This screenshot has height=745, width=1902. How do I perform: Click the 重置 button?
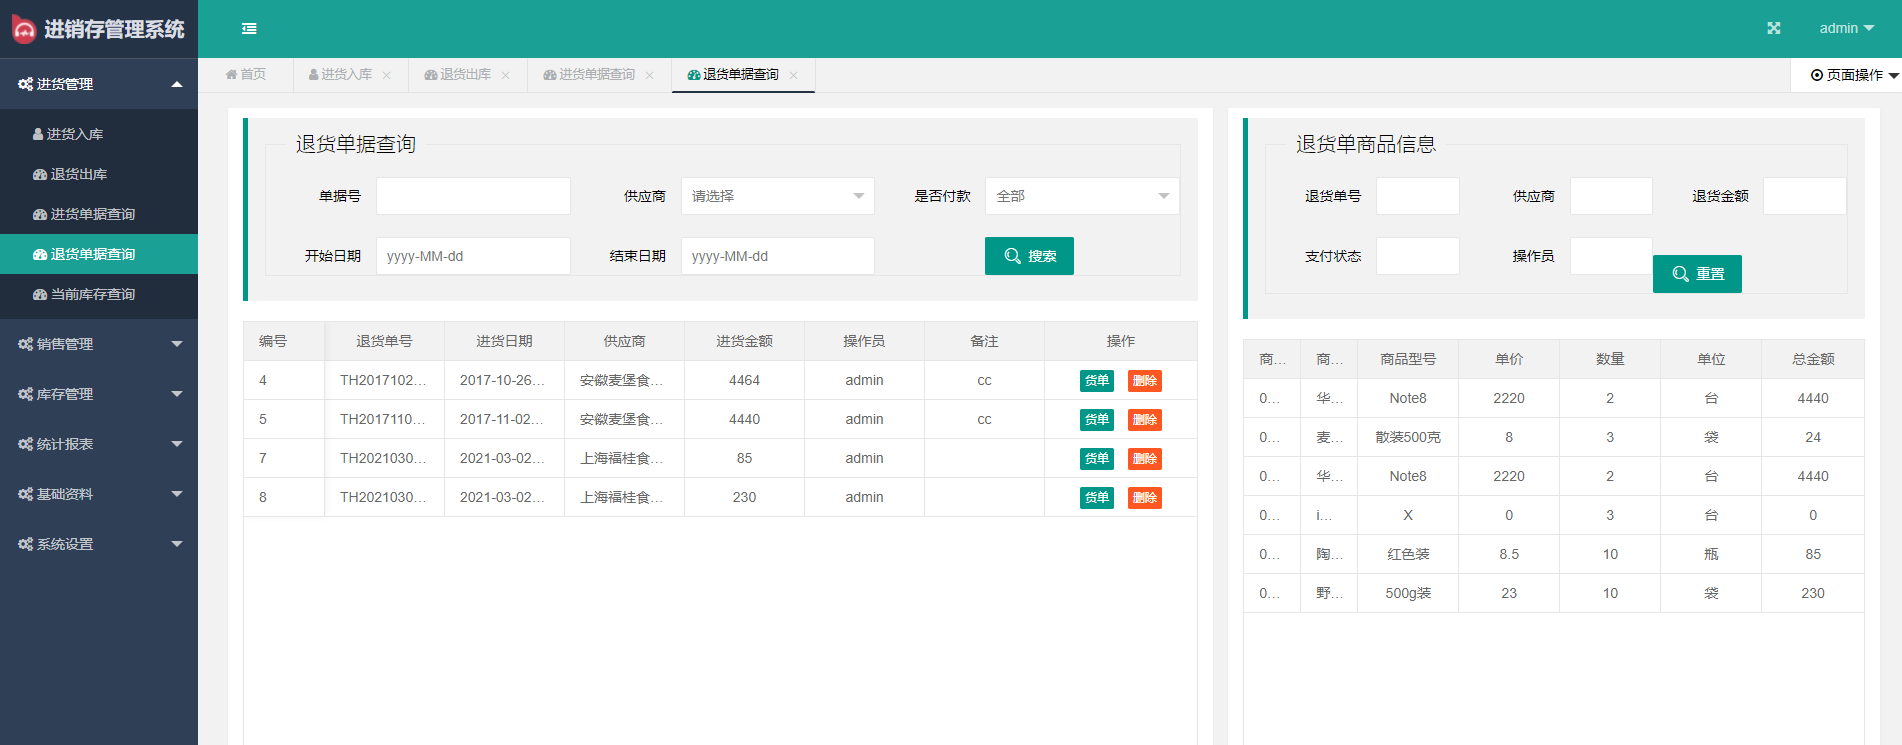click(1697, 274)
